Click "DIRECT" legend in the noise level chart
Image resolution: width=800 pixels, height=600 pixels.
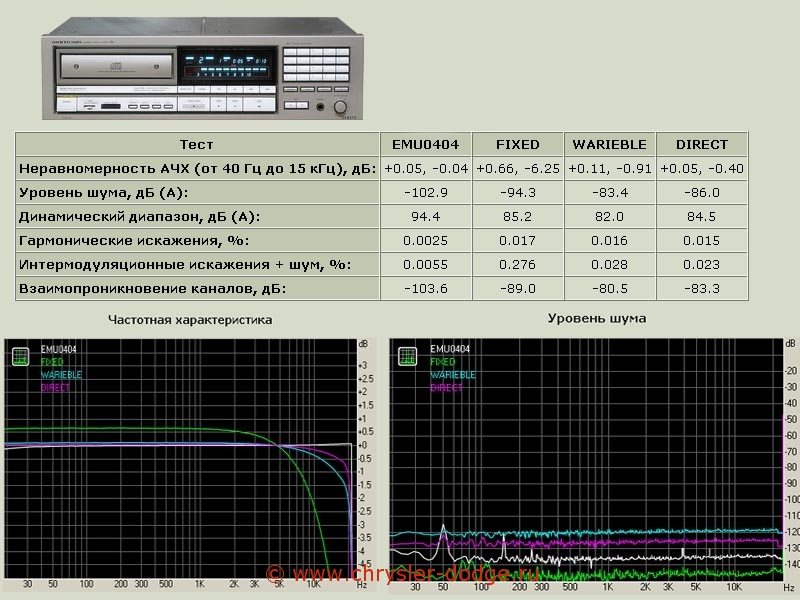(x=446, y=388)
